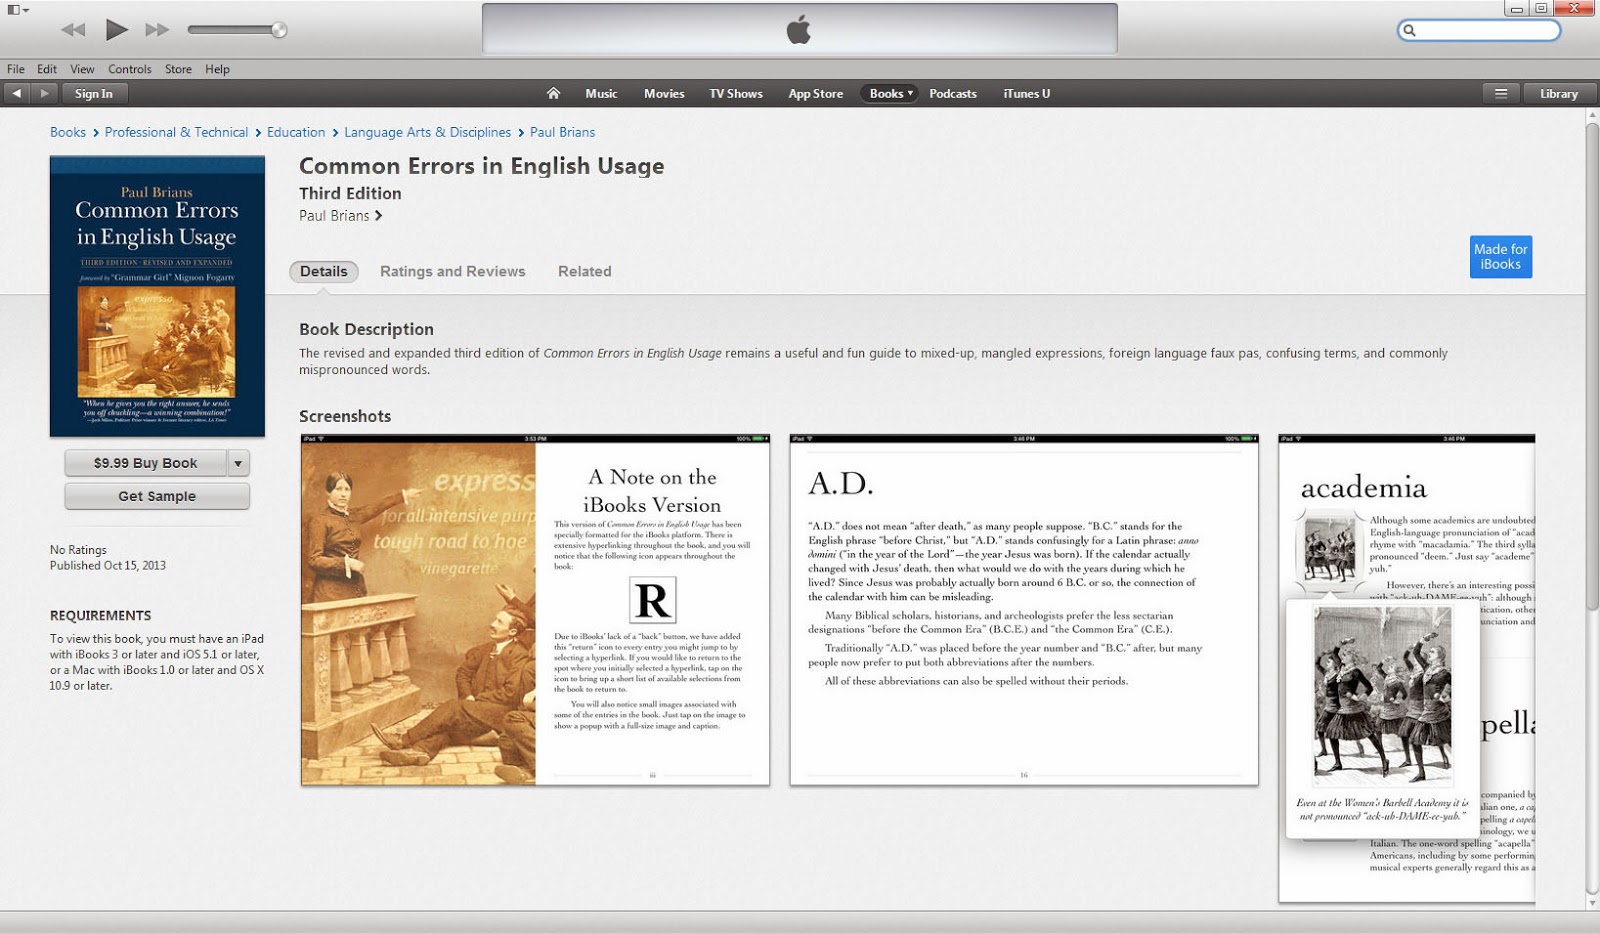1600x934 pixels.
Task: Click the Made for iBooks badge
Action: [1500, 257]
